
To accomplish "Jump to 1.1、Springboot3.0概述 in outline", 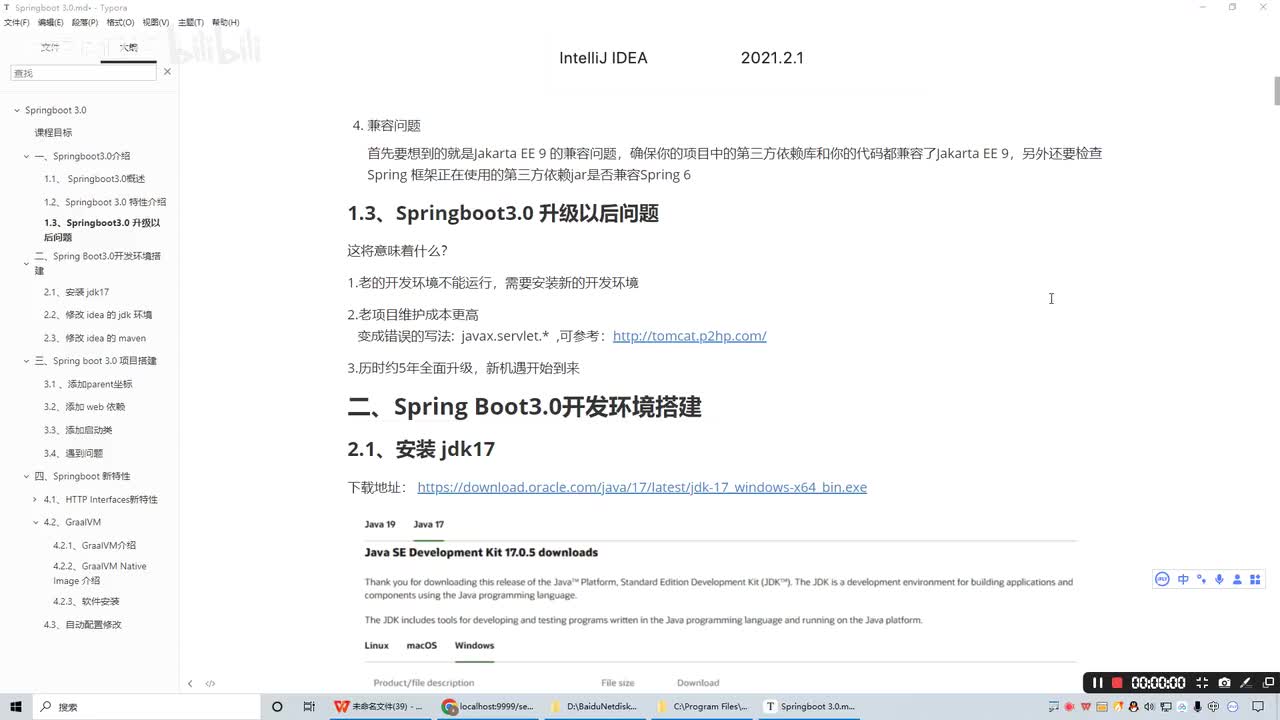I will pos(94,179).
